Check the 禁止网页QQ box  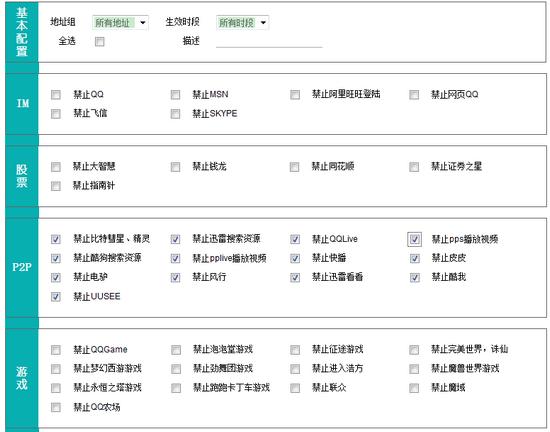[414, 95]
